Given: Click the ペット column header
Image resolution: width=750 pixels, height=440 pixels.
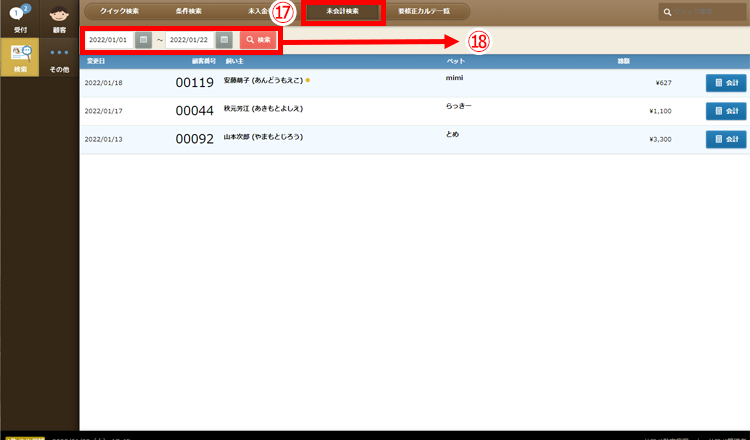Looking at the screenshot, I should click(455, 61).
